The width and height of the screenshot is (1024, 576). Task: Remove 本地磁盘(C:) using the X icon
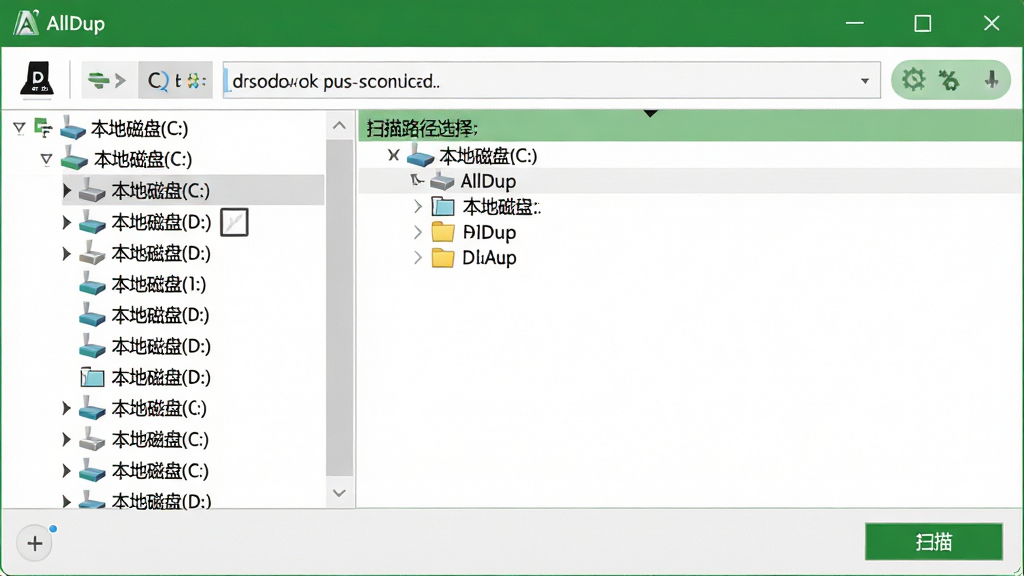point(393,155)
